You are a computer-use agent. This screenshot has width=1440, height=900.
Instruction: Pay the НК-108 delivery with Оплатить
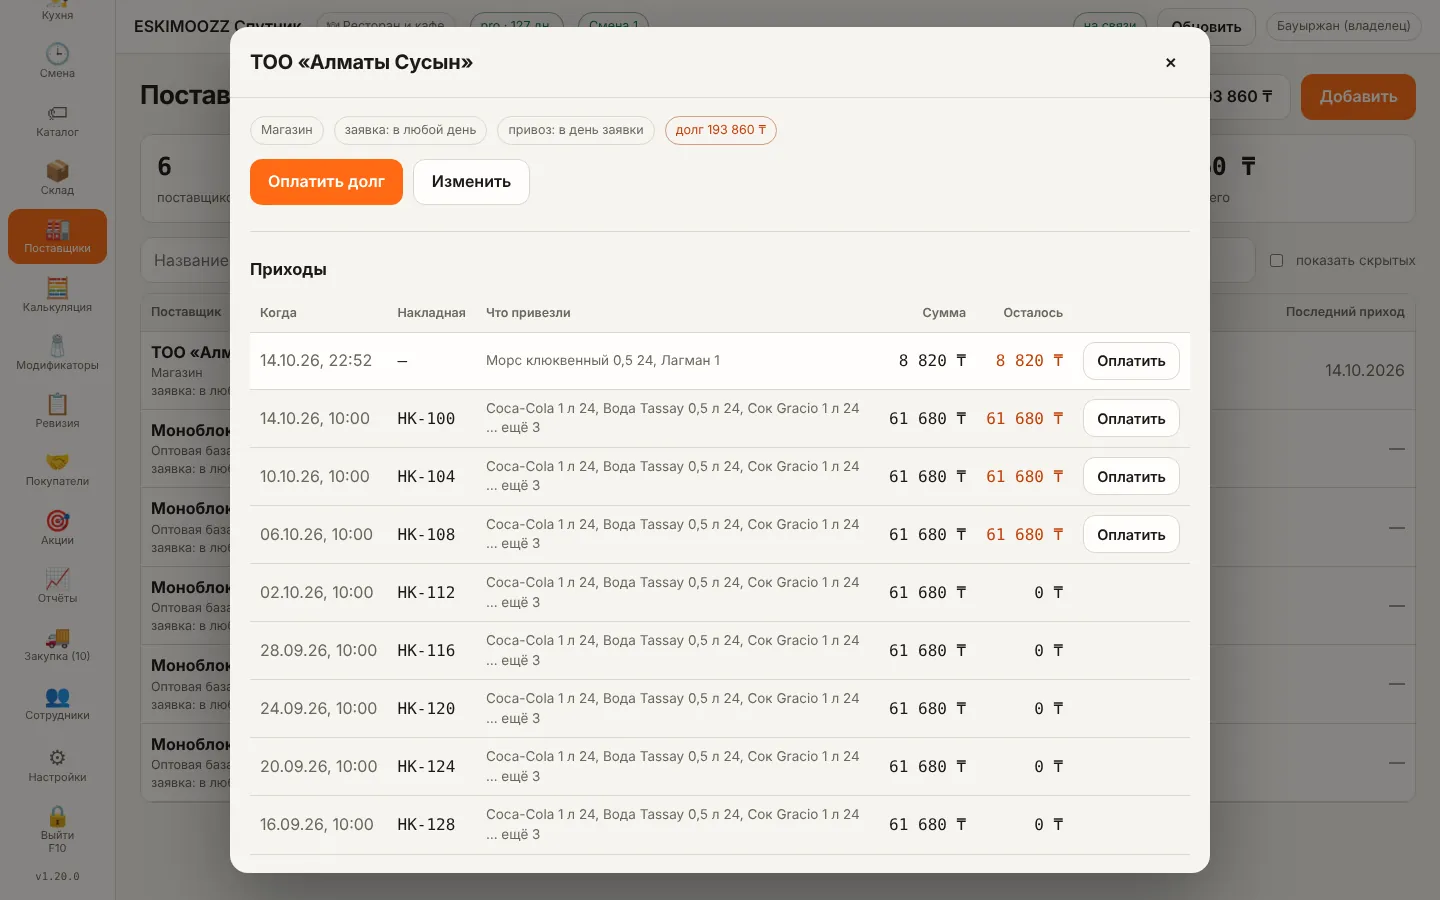[1131, 535]
